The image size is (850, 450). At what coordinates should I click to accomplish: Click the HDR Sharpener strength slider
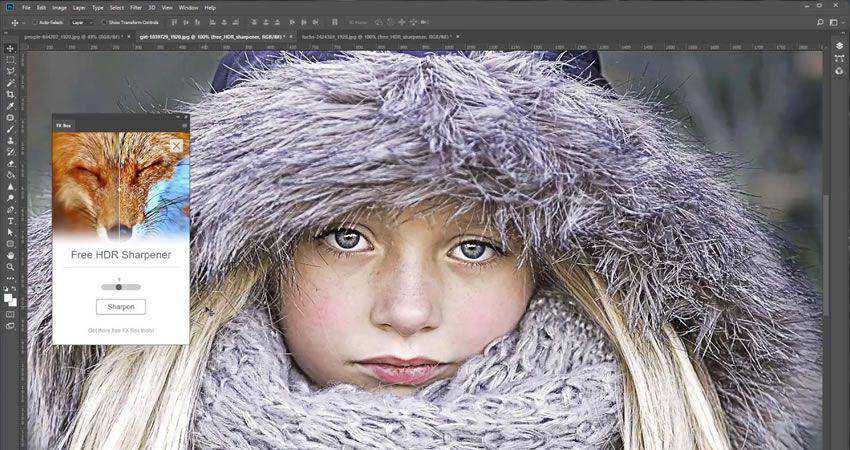pos(120,287)
